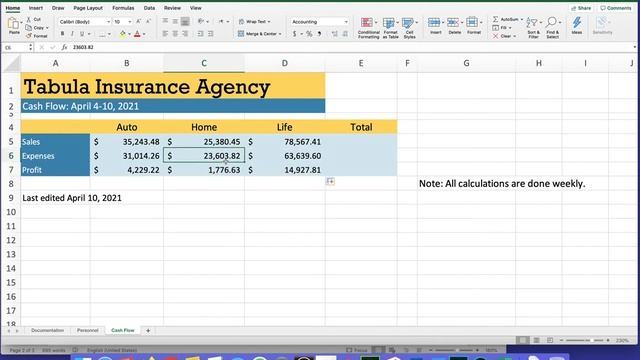640x360 pixels.
Task: Apply percent style to the cell
Action: (x=309, y=34)
